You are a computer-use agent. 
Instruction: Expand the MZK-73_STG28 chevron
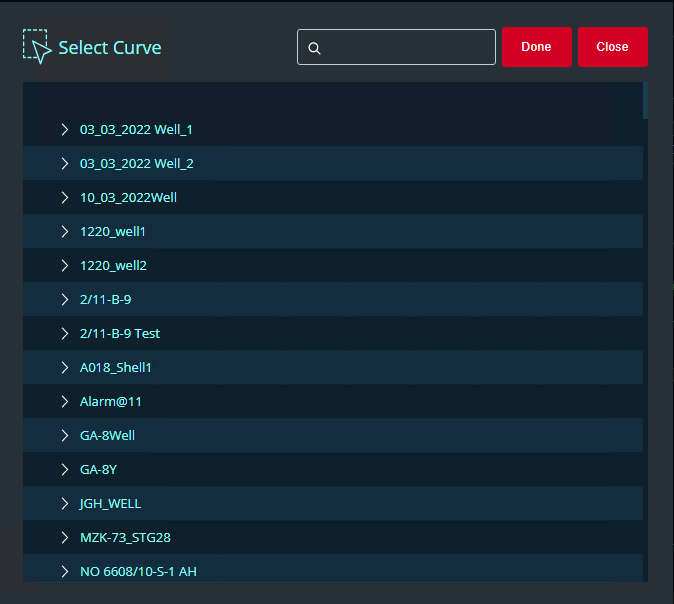click(65, 538)
